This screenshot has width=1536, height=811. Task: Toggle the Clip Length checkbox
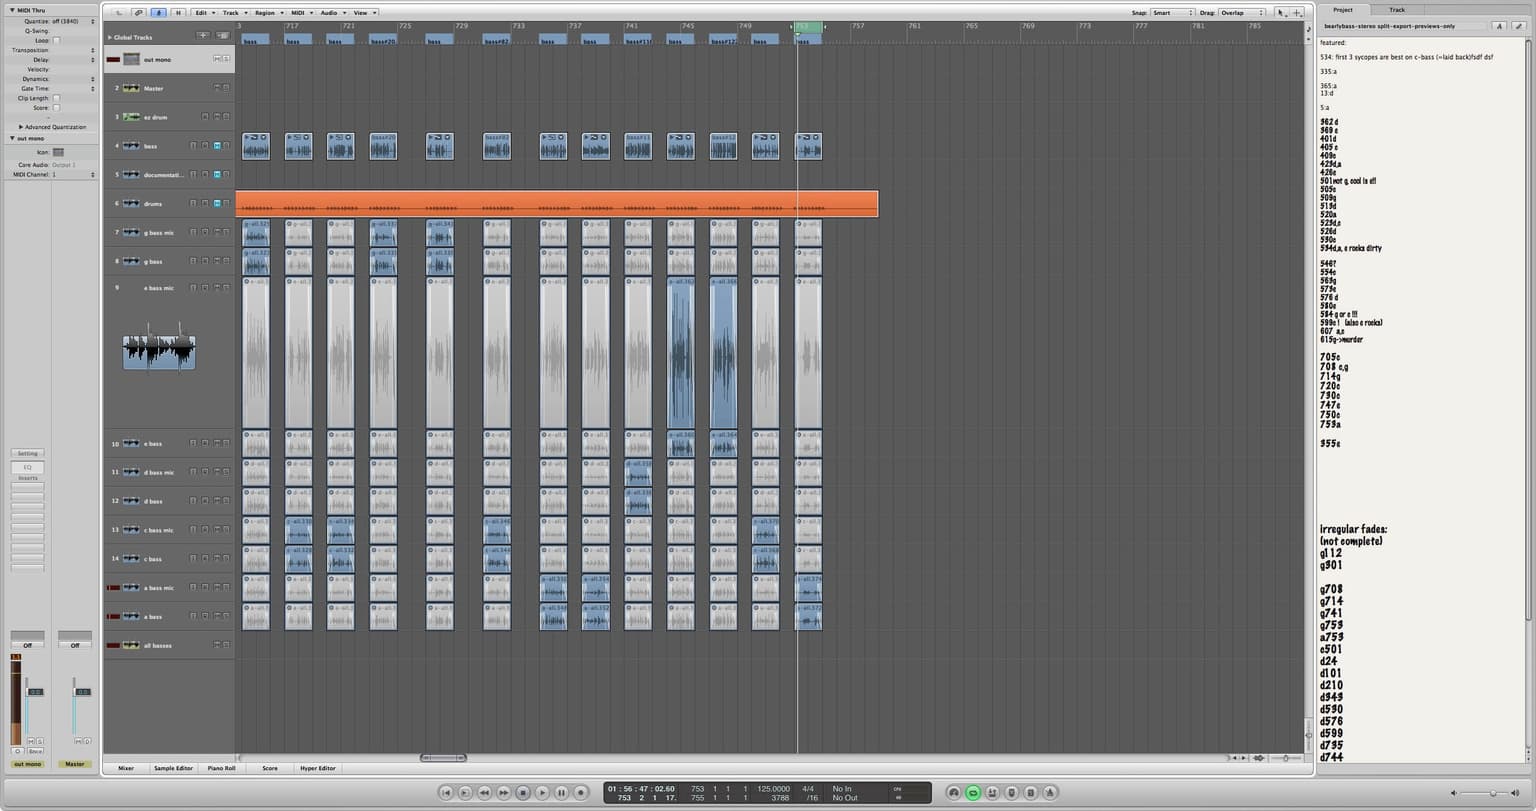[x=56, y=98]
